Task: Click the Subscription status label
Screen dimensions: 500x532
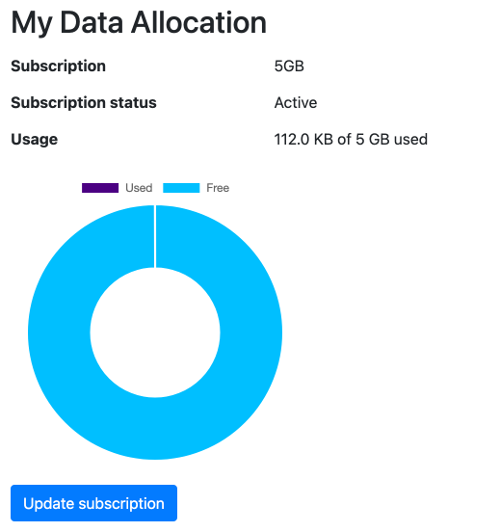Action: [84, 102]
